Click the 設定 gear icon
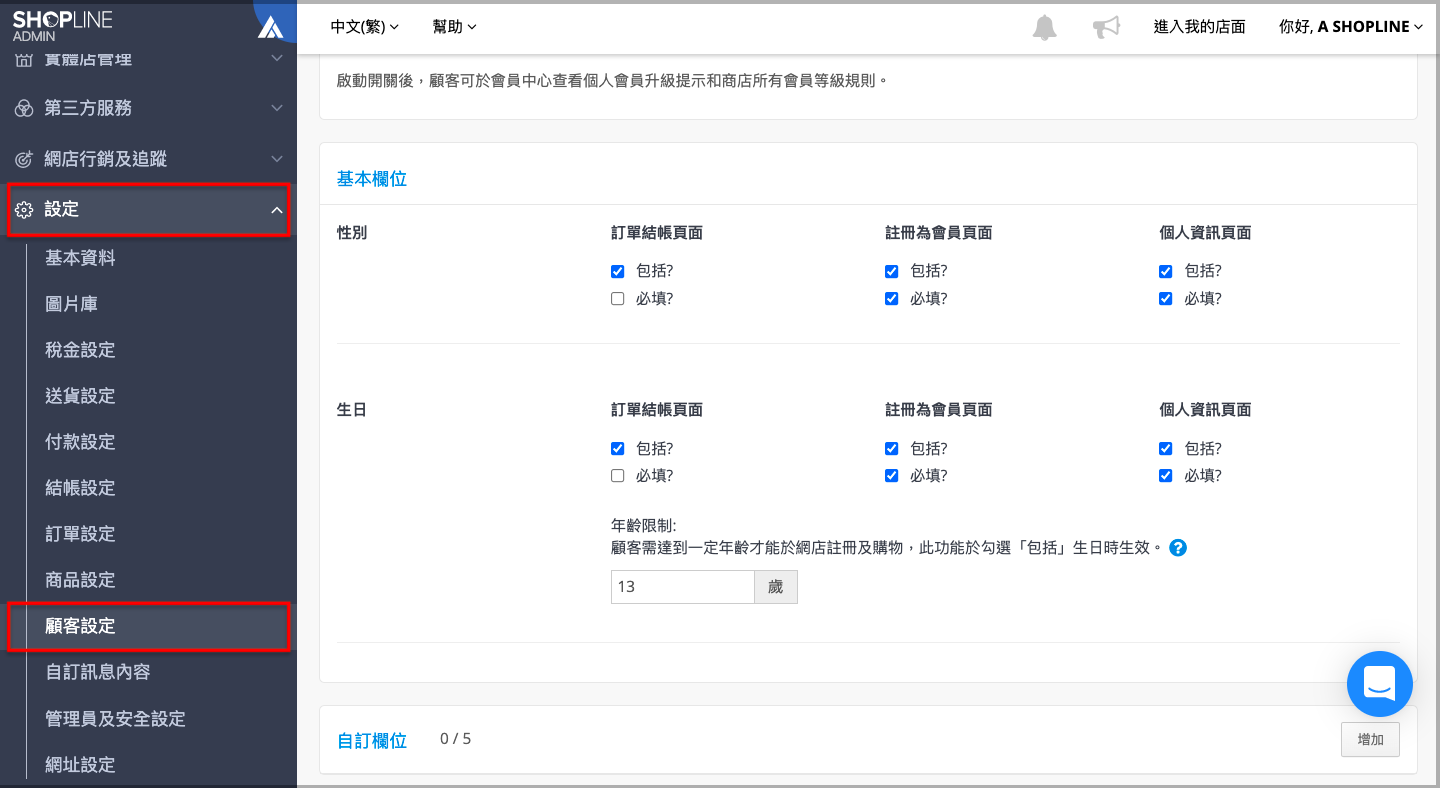This screenshot has width=1440, height=788. pos(24,210)
